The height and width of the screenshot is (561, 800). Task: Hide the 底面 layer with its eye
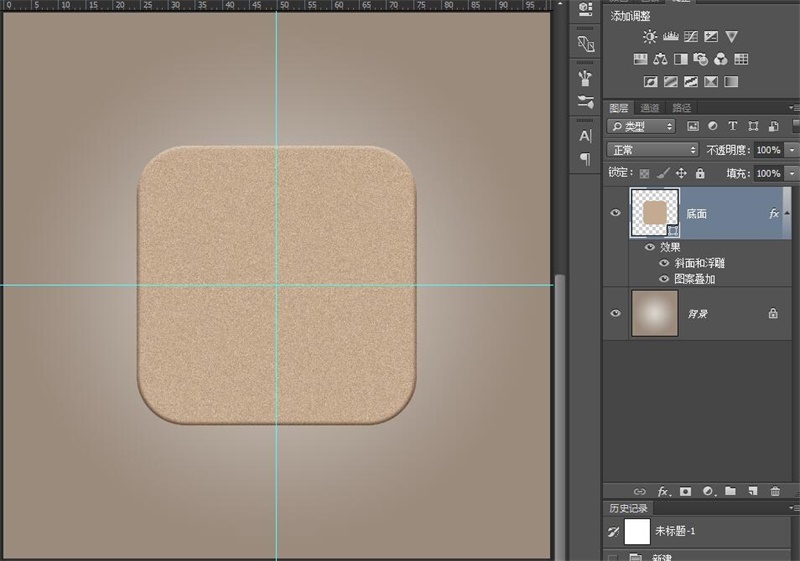[615, 213]
